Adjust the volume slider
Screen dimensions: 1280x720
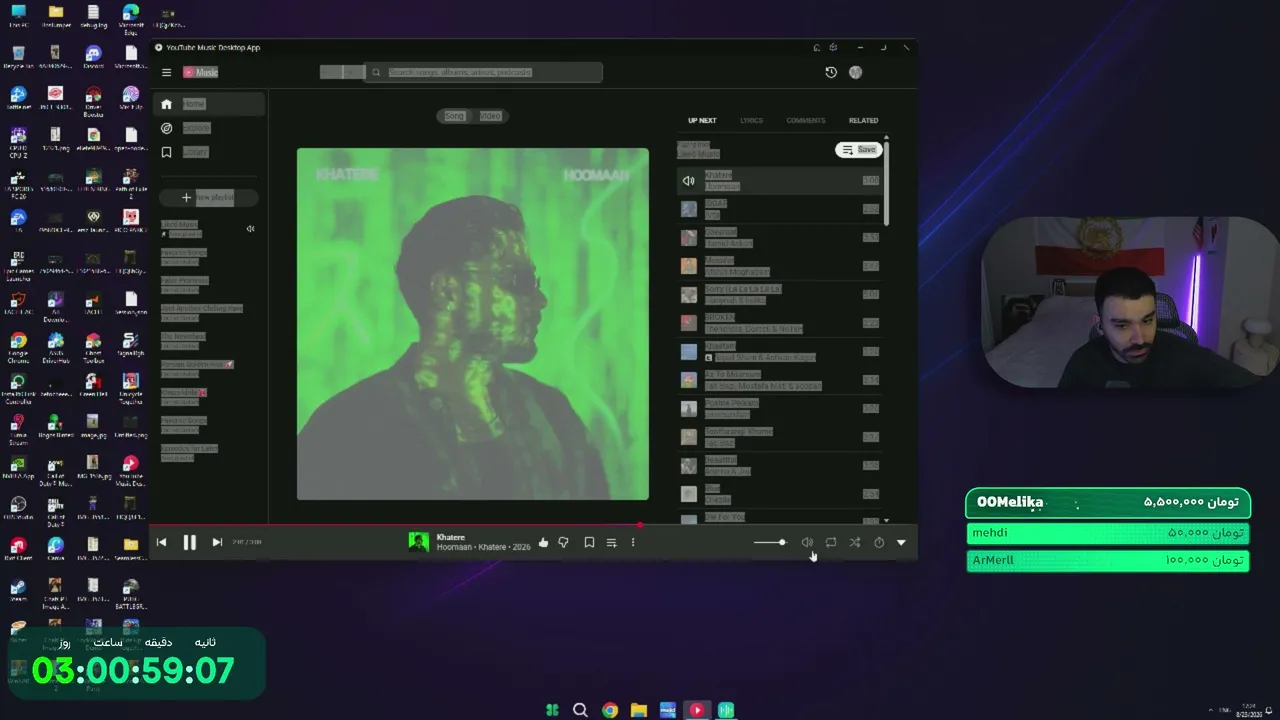770,542
